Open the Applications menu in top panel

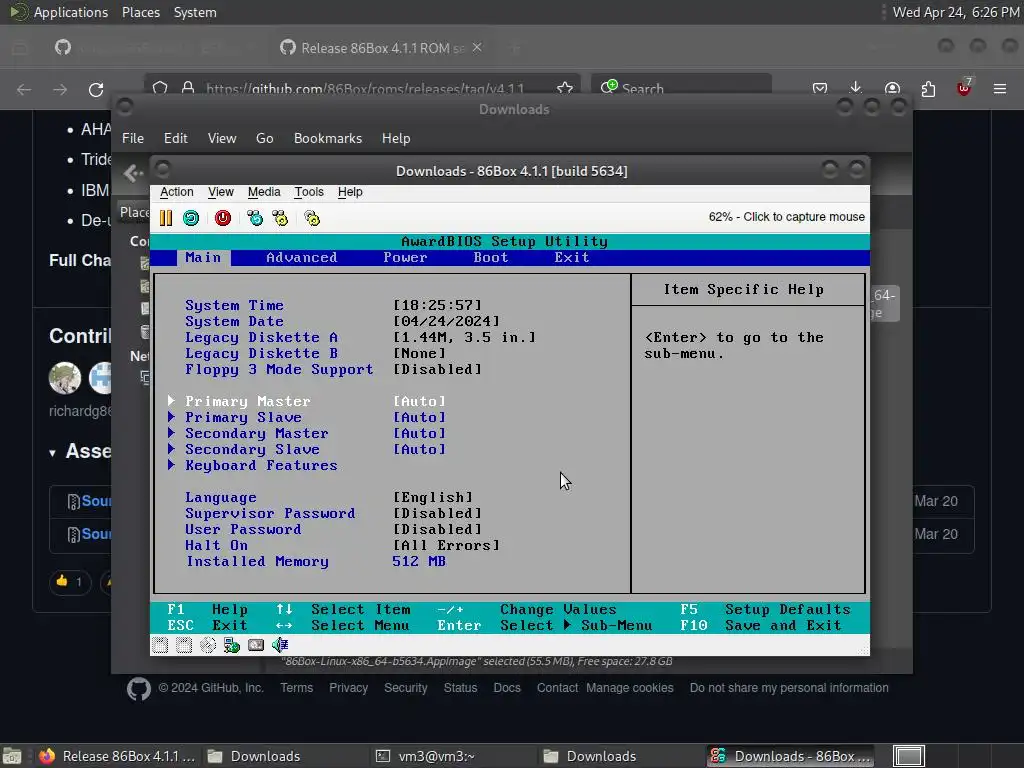point(71,12)
